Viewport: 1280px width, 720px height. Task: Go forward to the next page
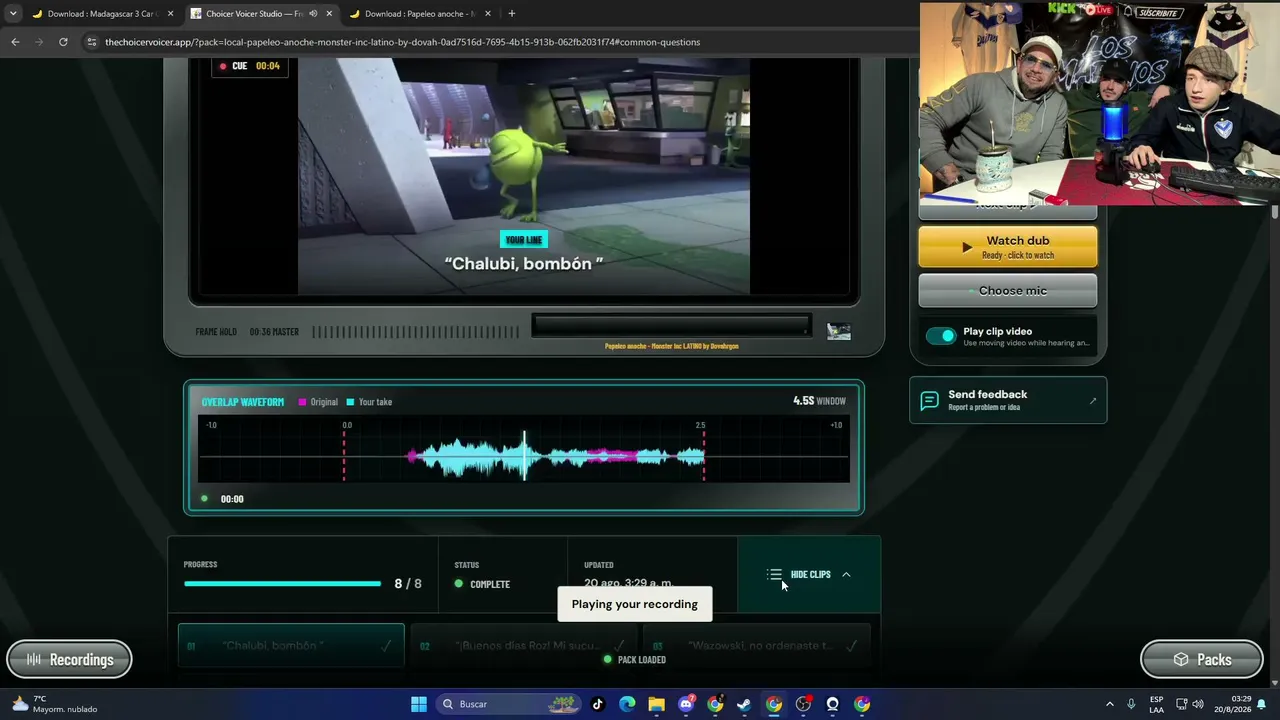pos(39,42)
